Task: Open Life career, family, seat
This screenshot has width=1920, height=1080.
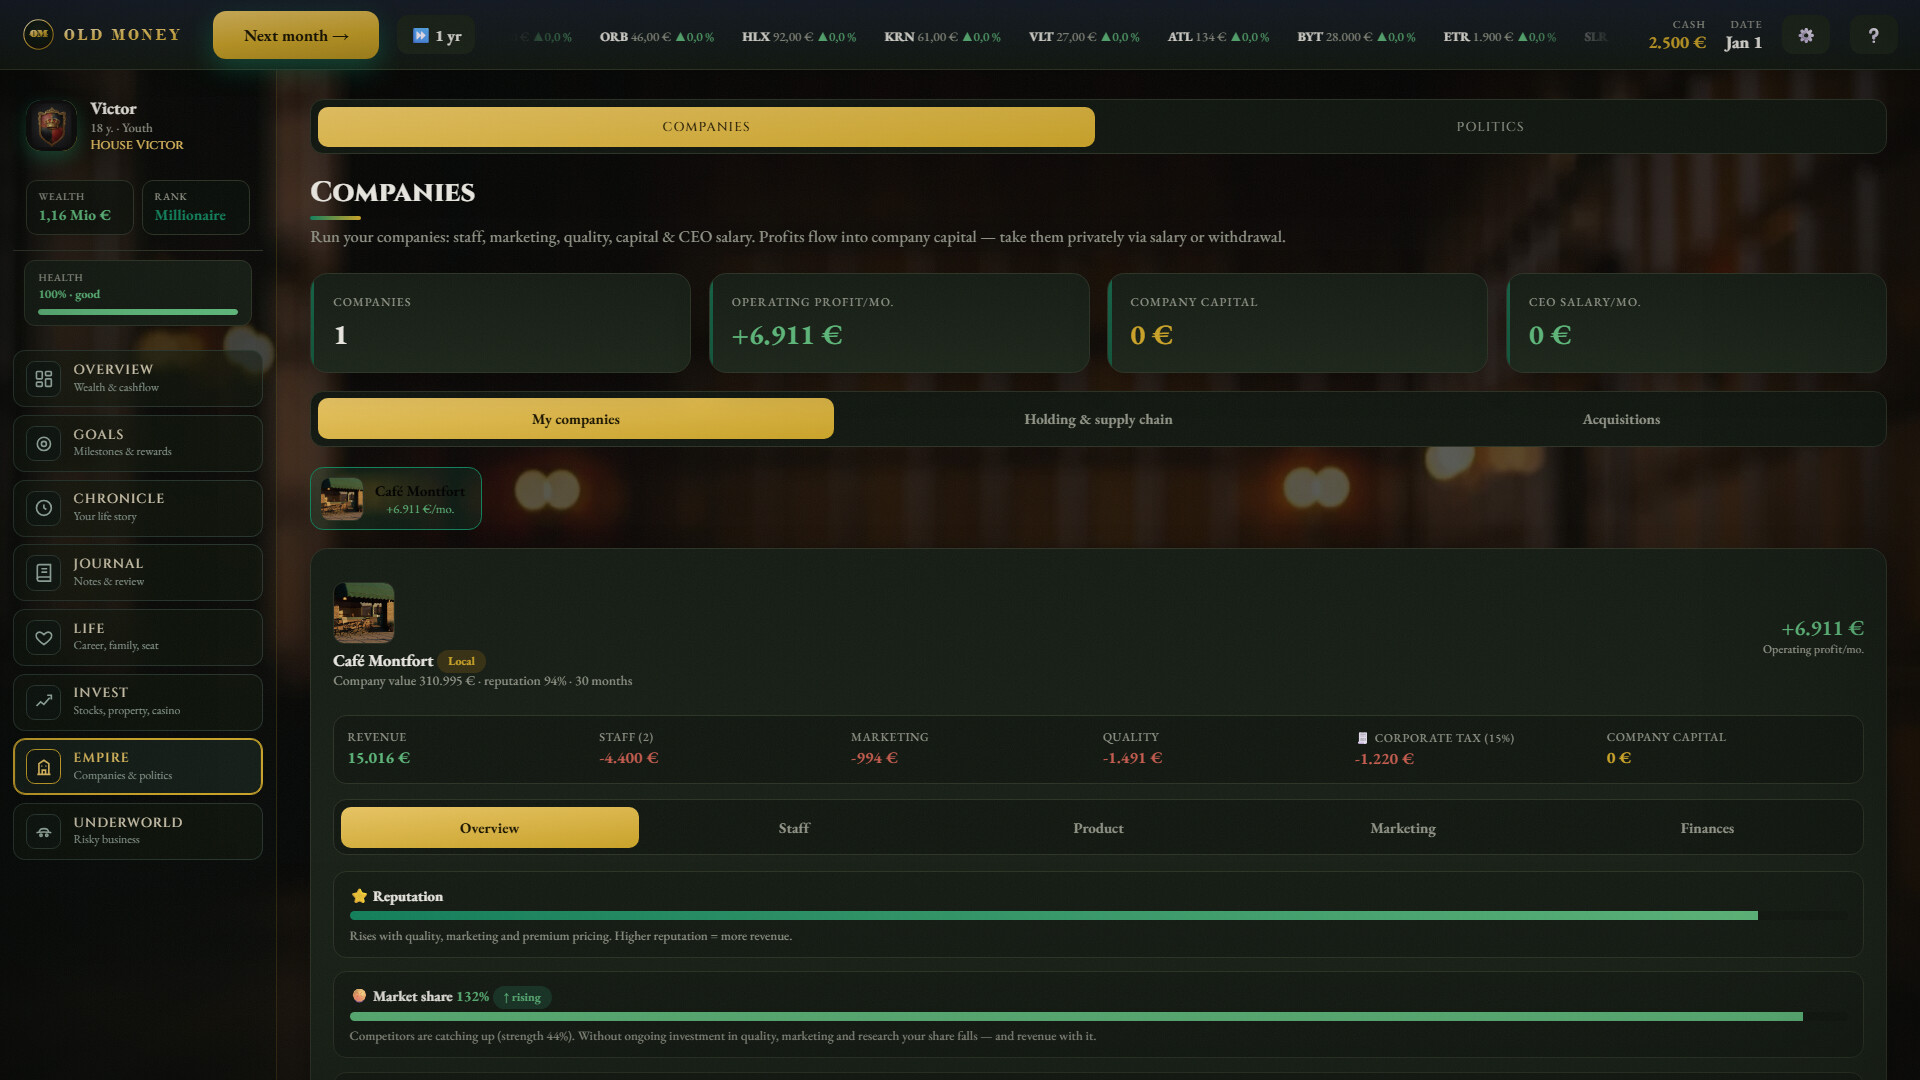Action: [138, 638]
